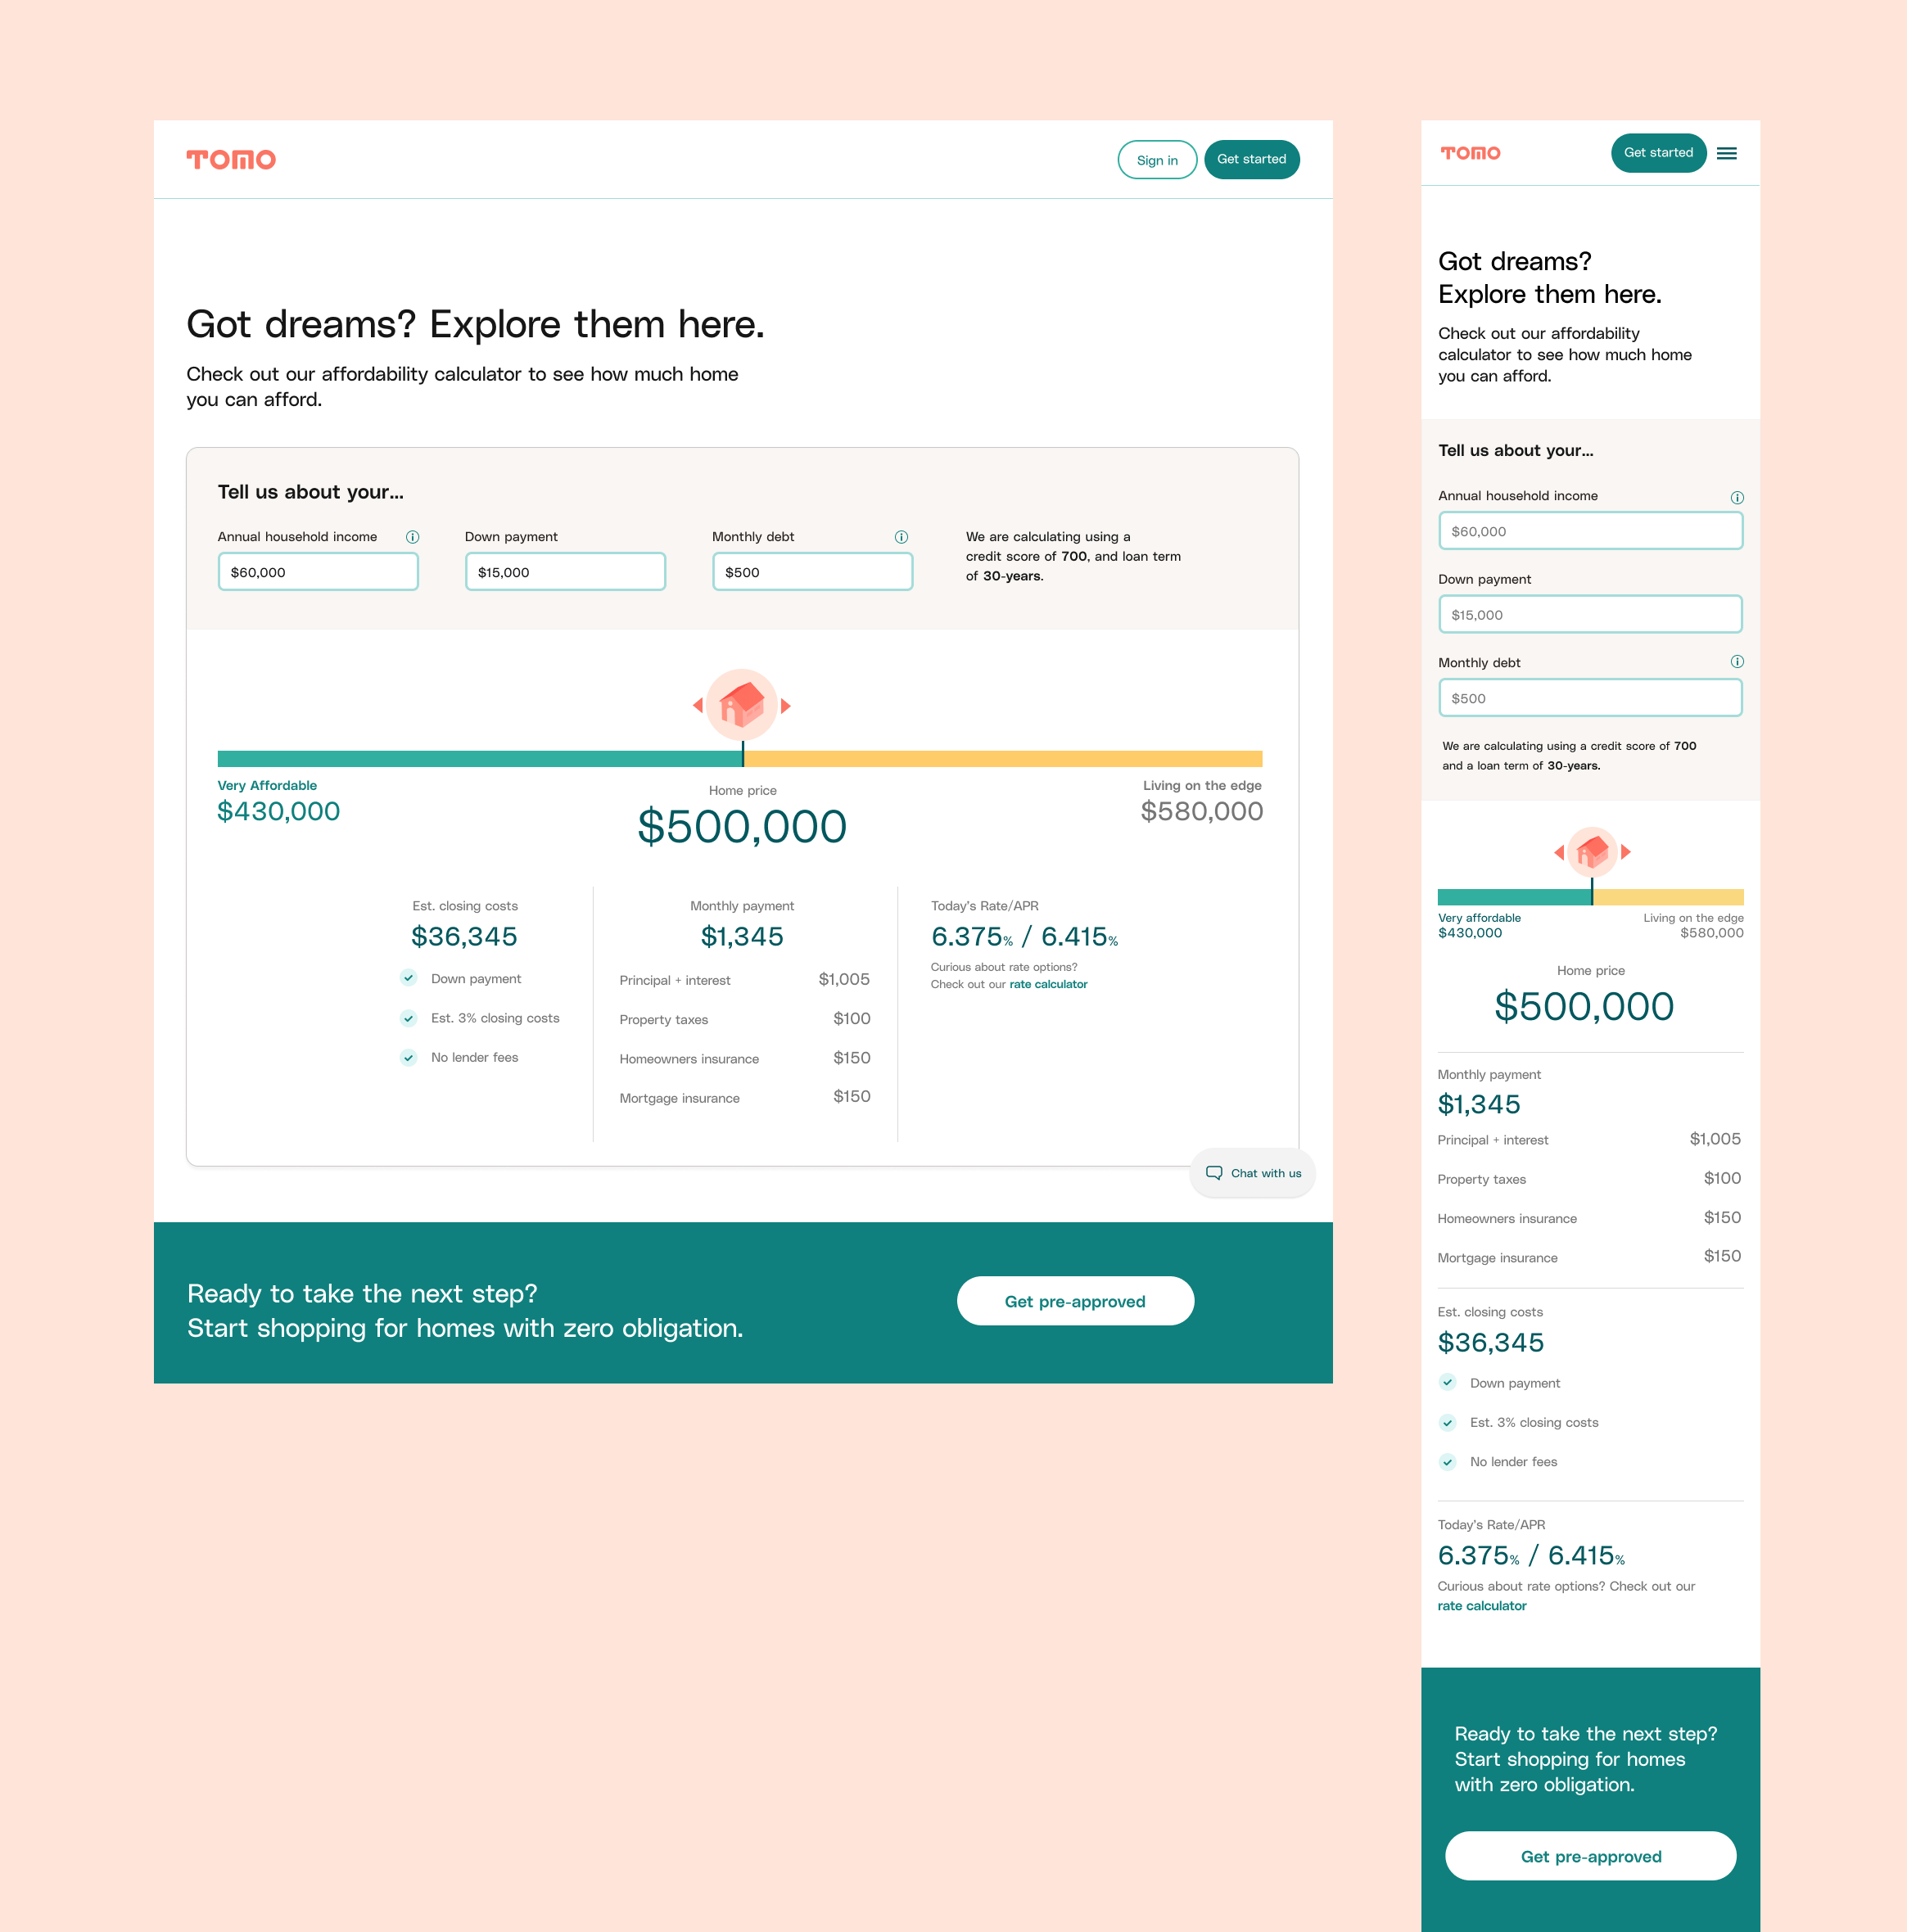This screenshot has height=1932, width=1907.
Task: Click desktop Get pre-approved button
Action: (1075, 1301)
